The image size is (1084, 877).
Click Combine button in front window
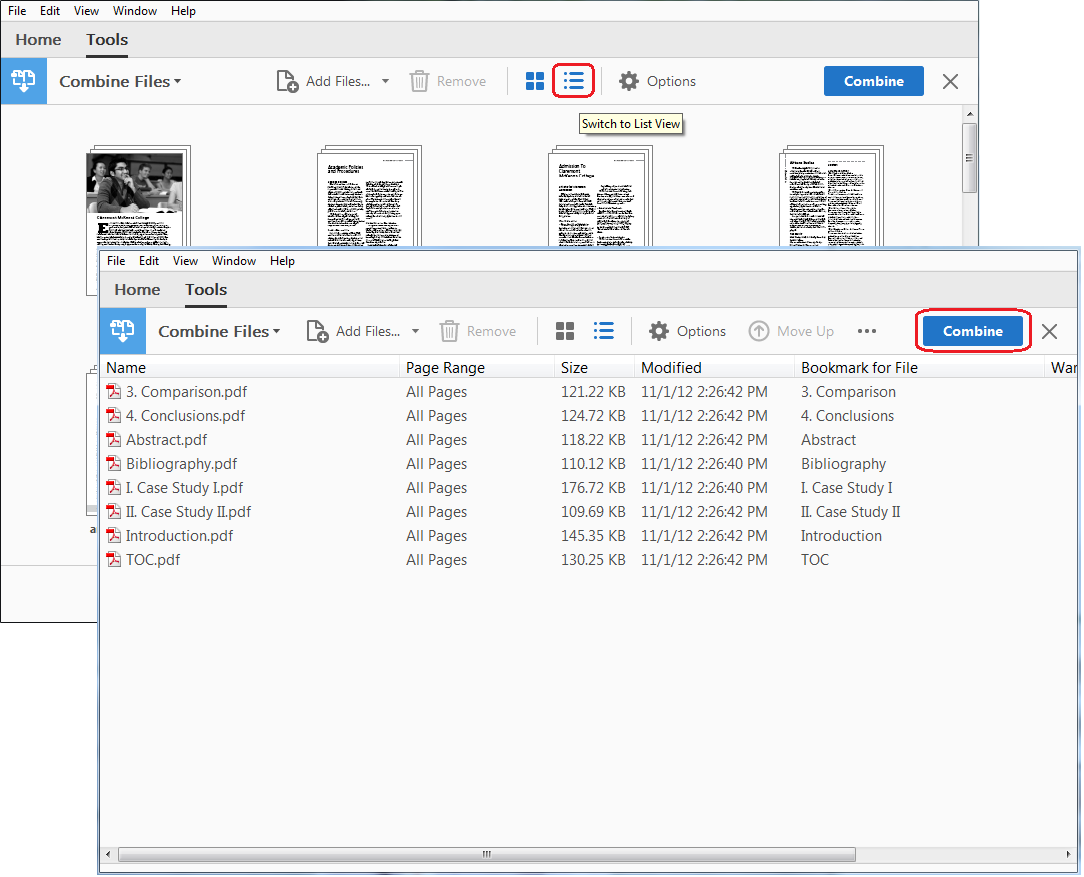click(x=973, y=331)
